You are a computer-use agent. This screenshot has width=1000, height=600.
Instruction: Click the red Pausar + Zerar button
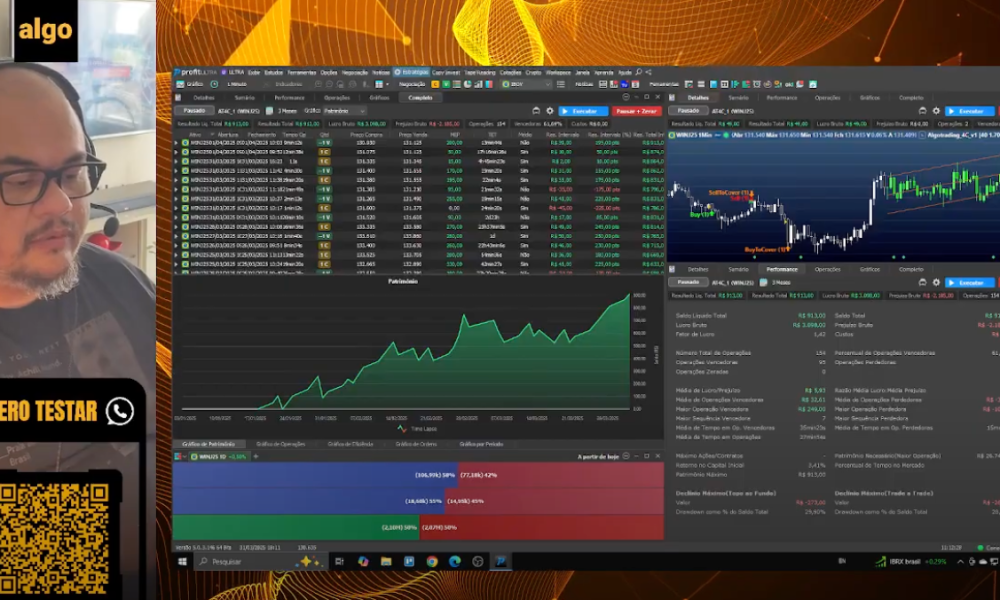click(x=637, y=111)
